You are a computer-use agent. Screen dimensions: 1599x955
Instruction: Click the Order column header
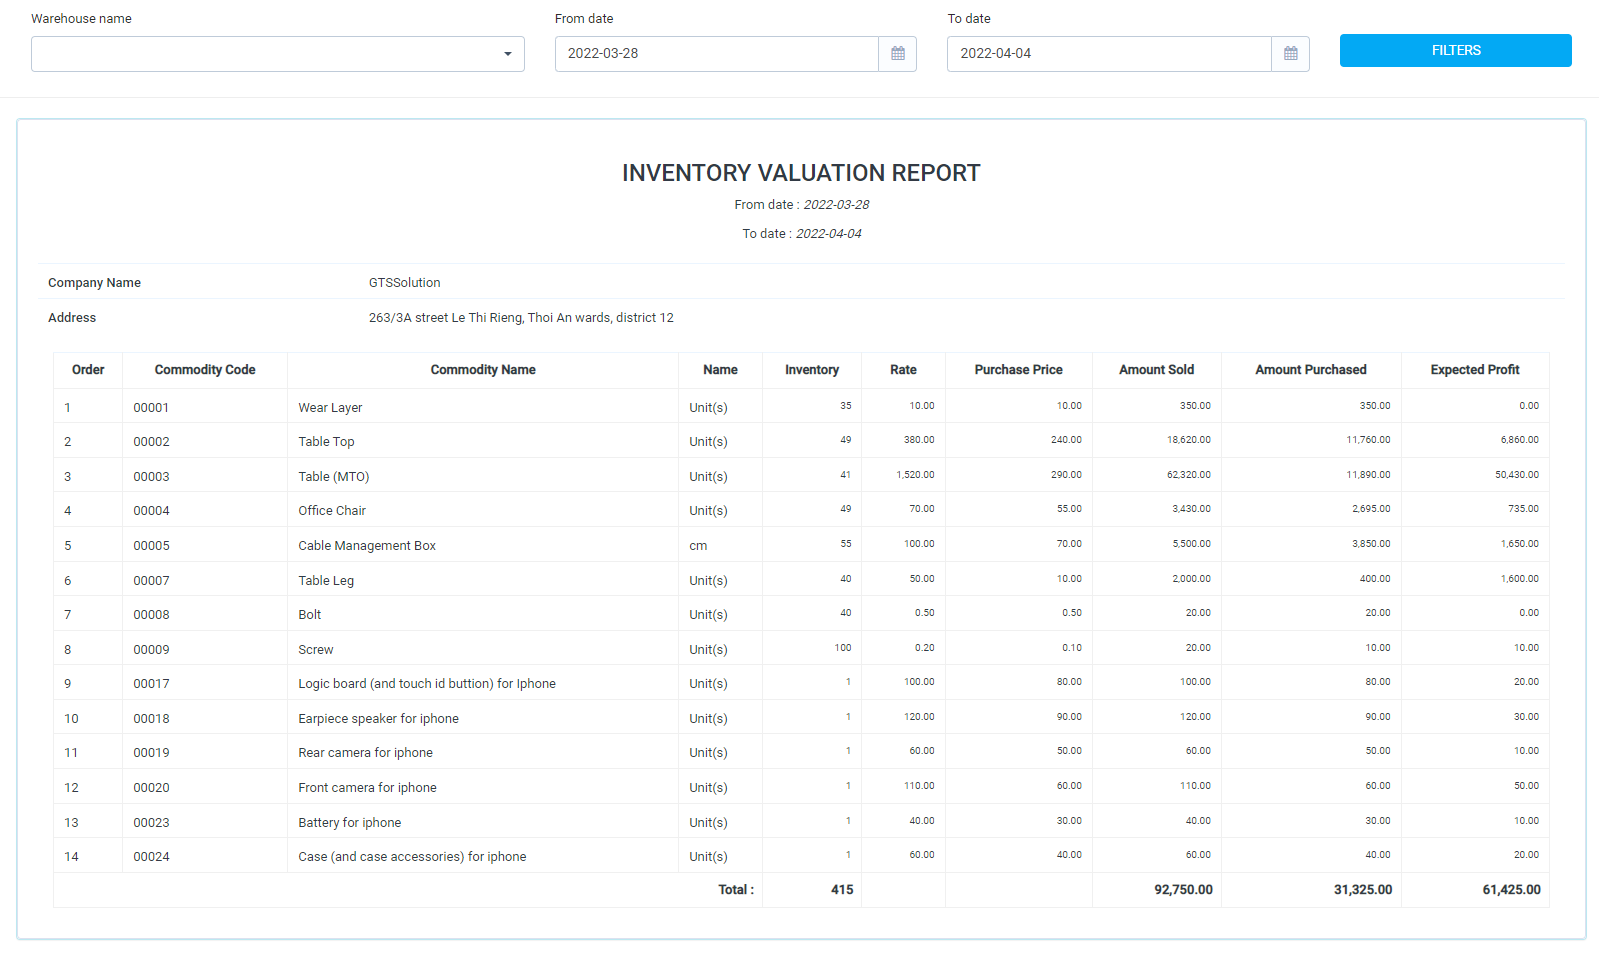(x=88, y=370)
